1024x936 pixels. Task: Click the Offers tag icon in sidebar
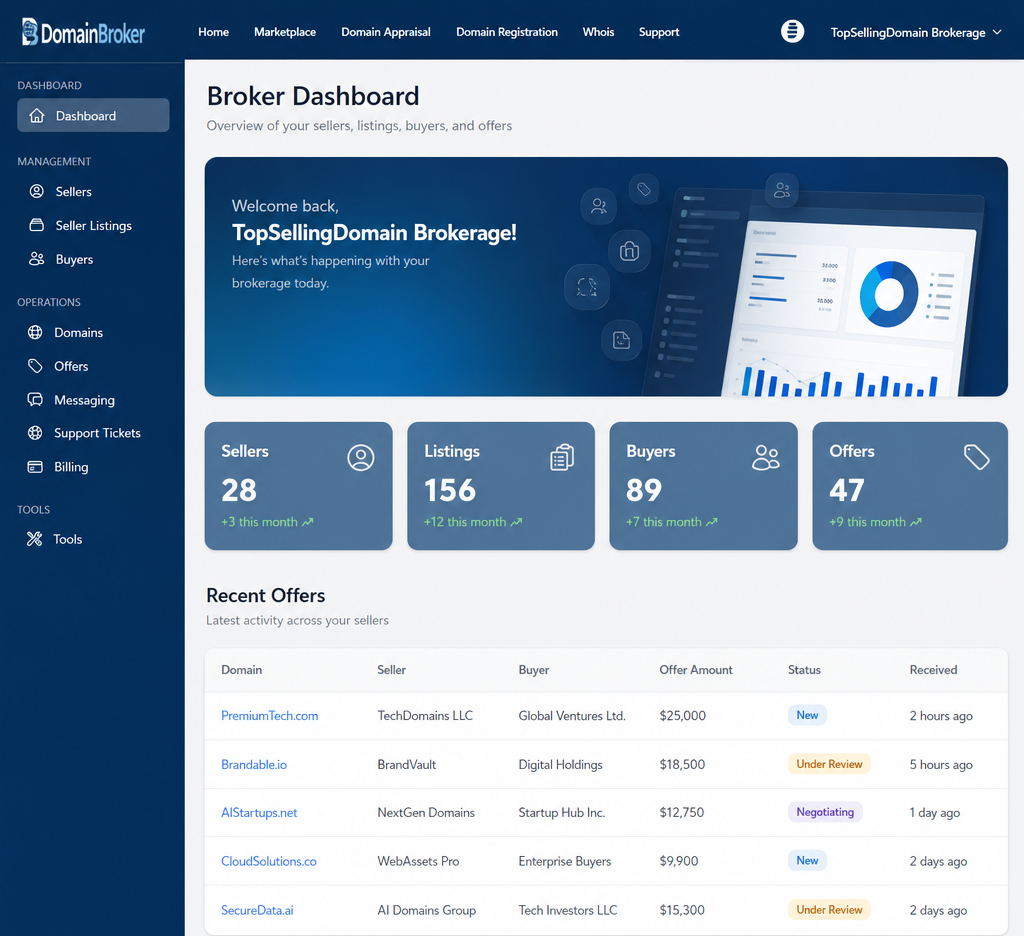click(x=35, y=366)
